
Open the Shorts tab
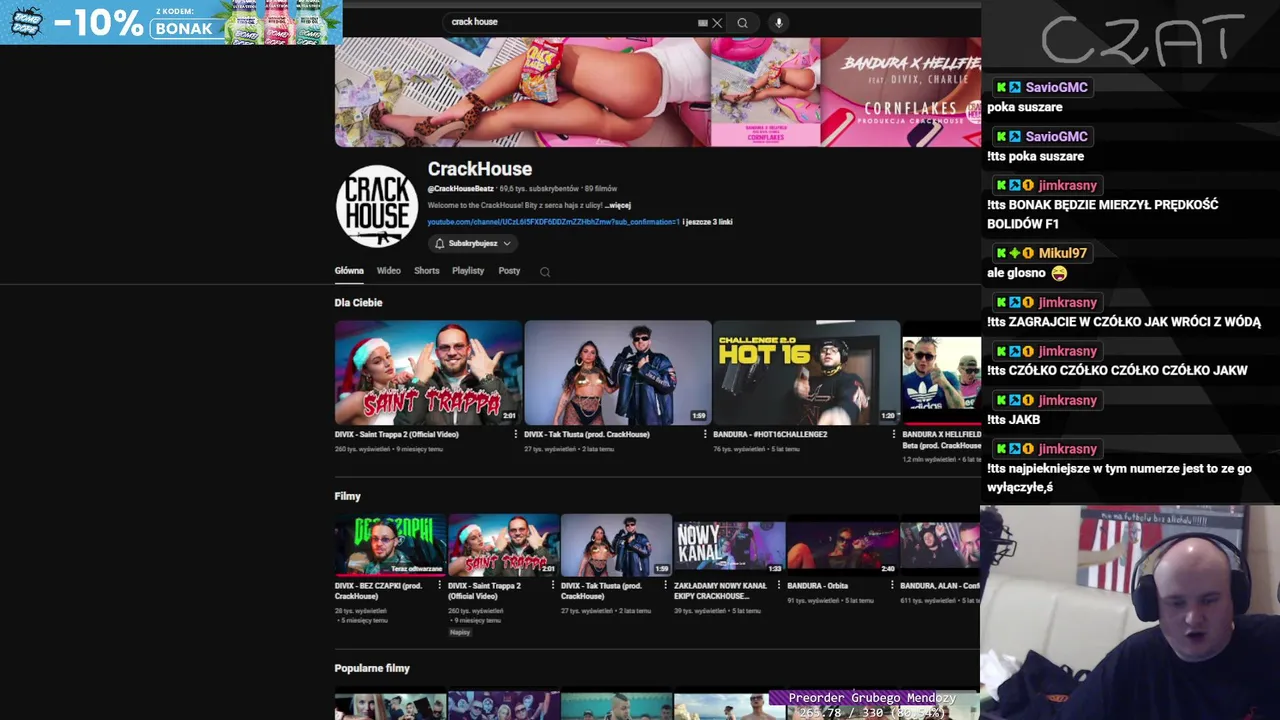(427, 271)
